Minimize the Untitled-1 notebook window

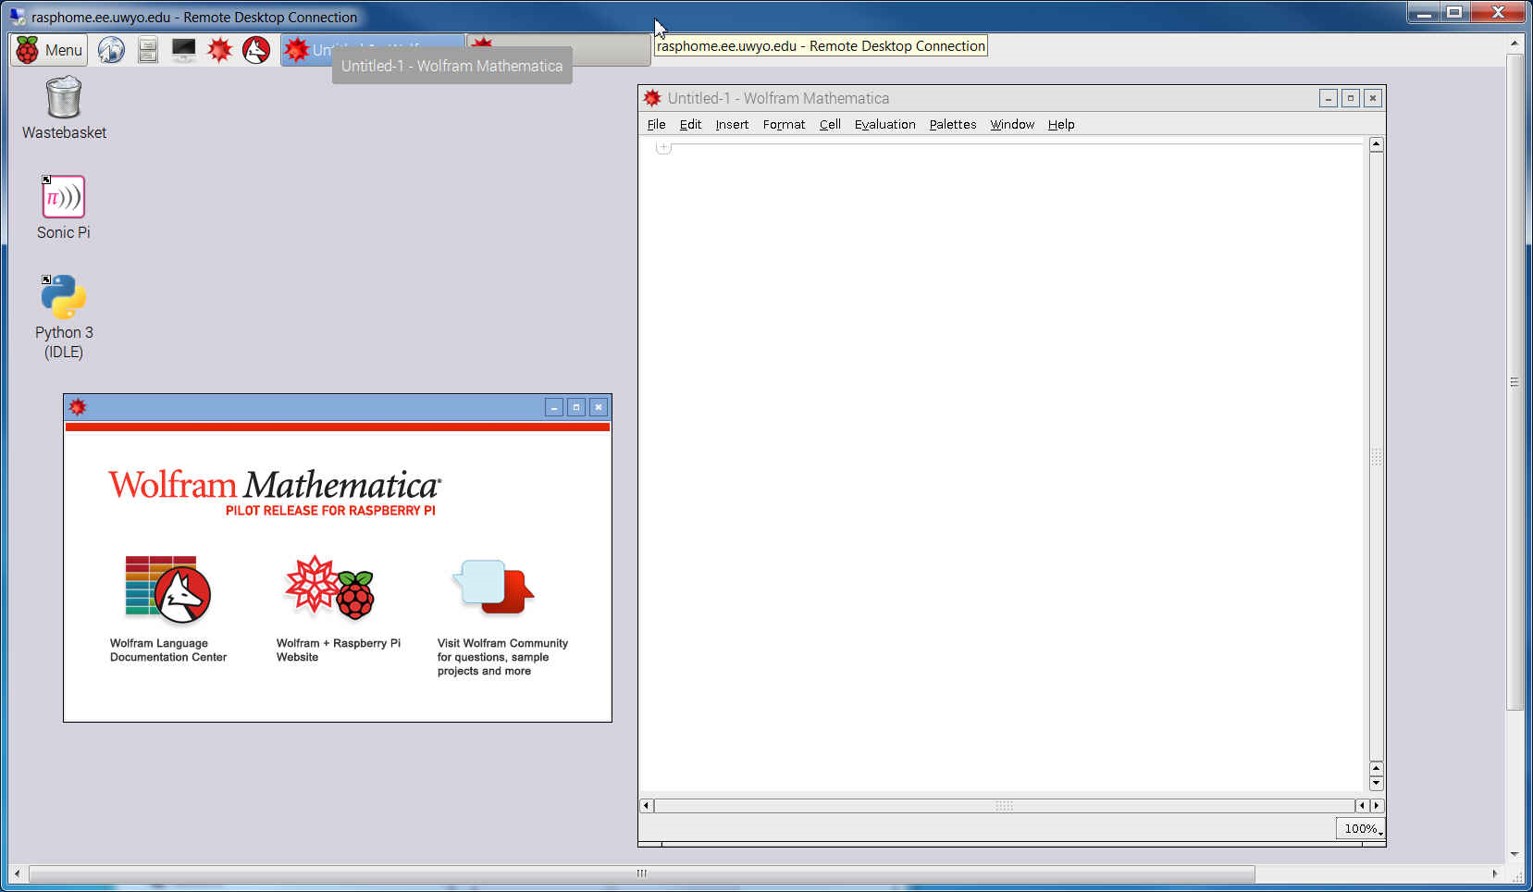tap(1328, 98)
